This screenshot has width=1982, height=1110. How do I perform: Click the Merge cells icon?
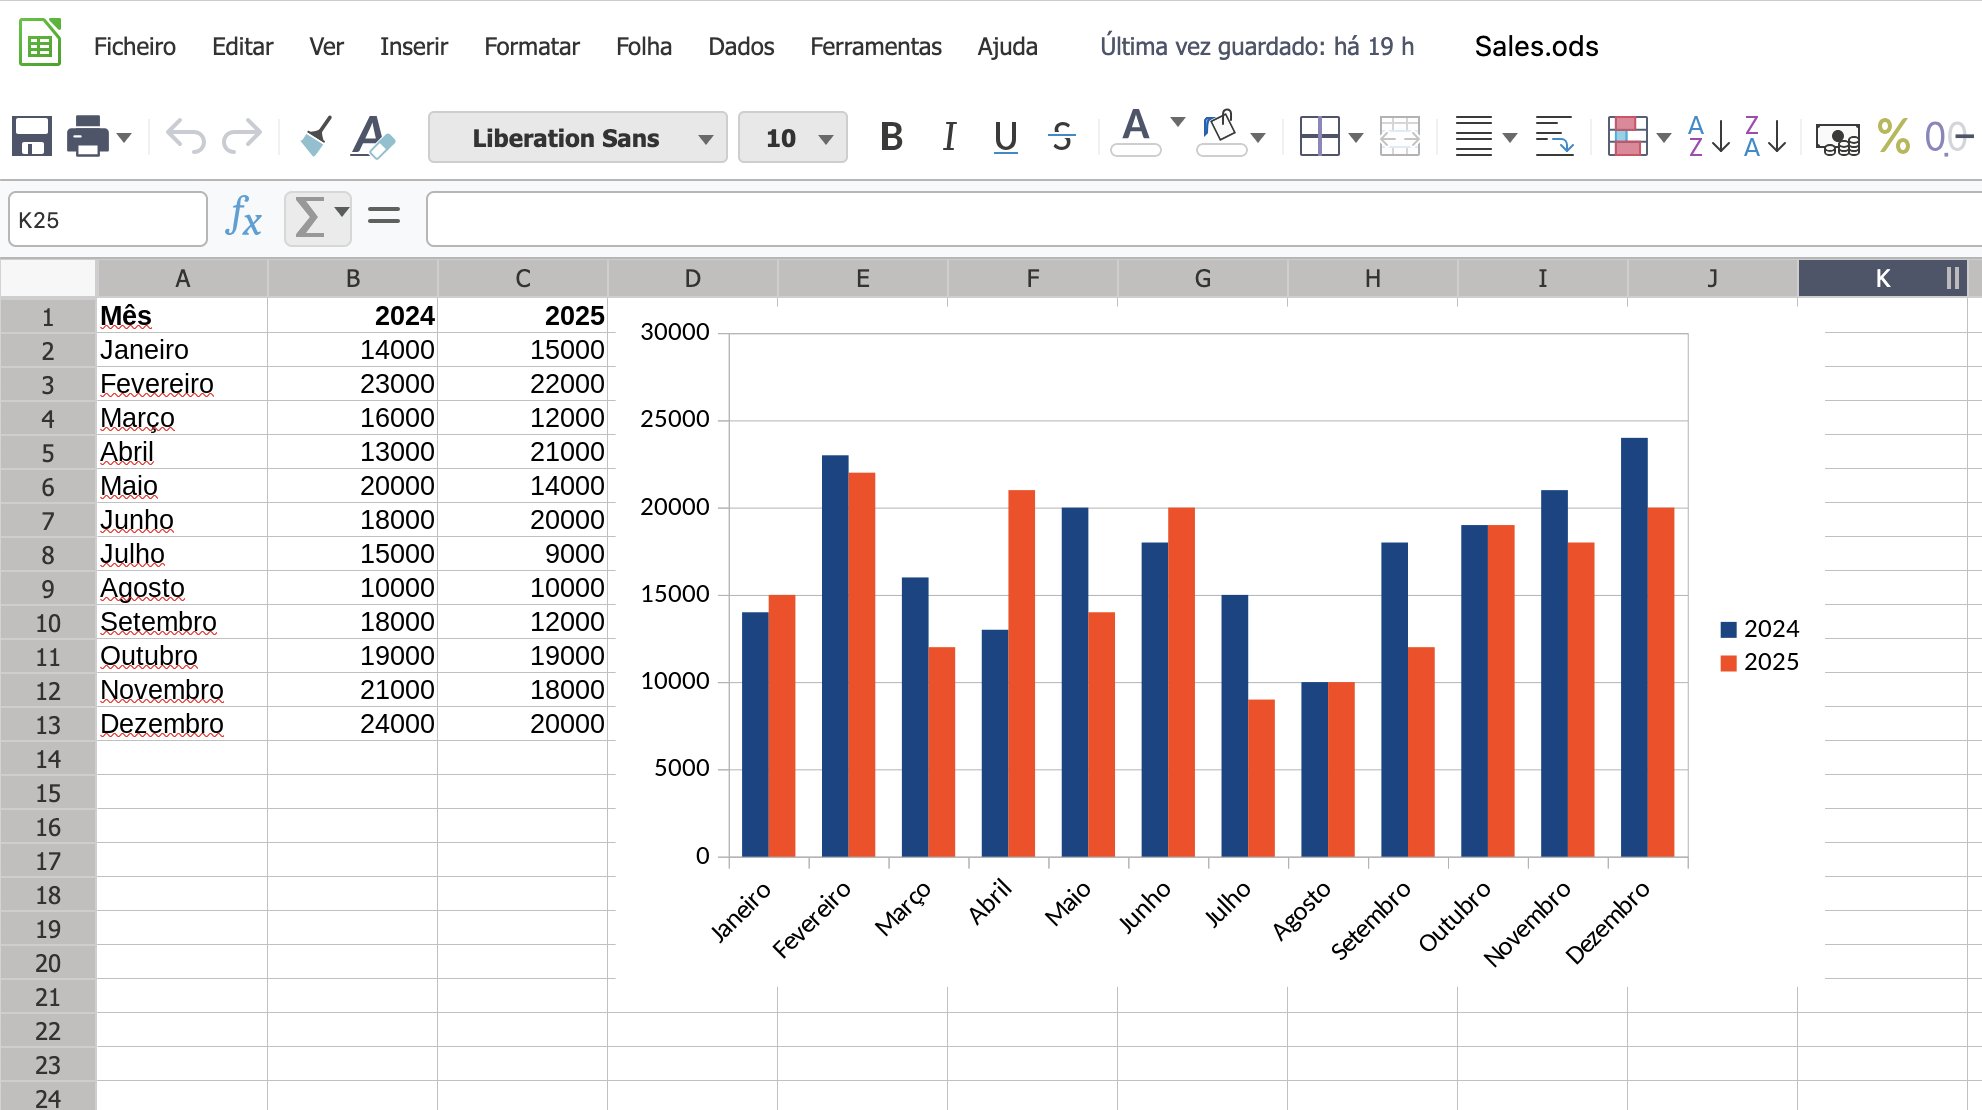(1399, 136)
